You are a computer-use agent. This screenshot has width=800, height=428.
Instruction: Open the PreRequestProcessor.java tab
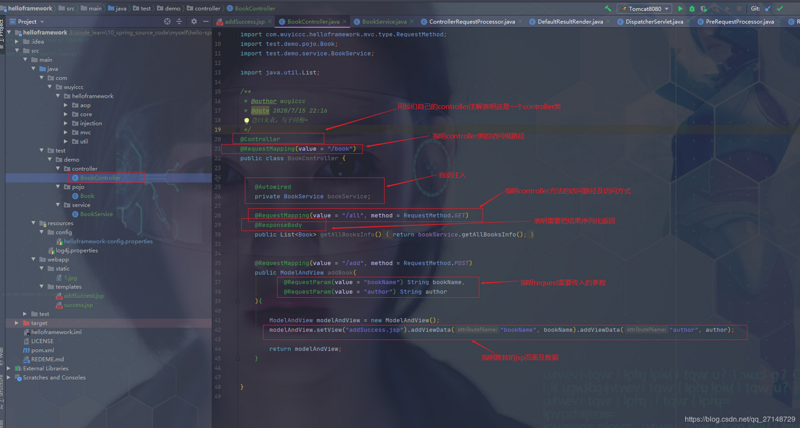click(739, 21)
